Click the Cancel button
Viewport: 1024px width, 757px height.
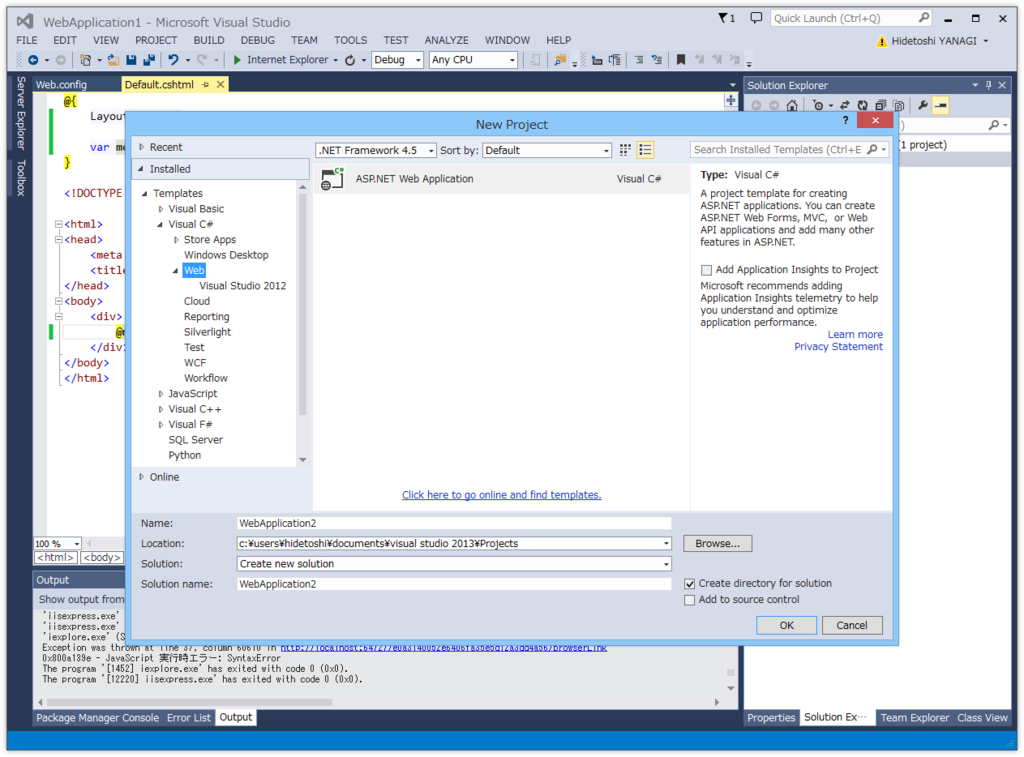(852, 625)
